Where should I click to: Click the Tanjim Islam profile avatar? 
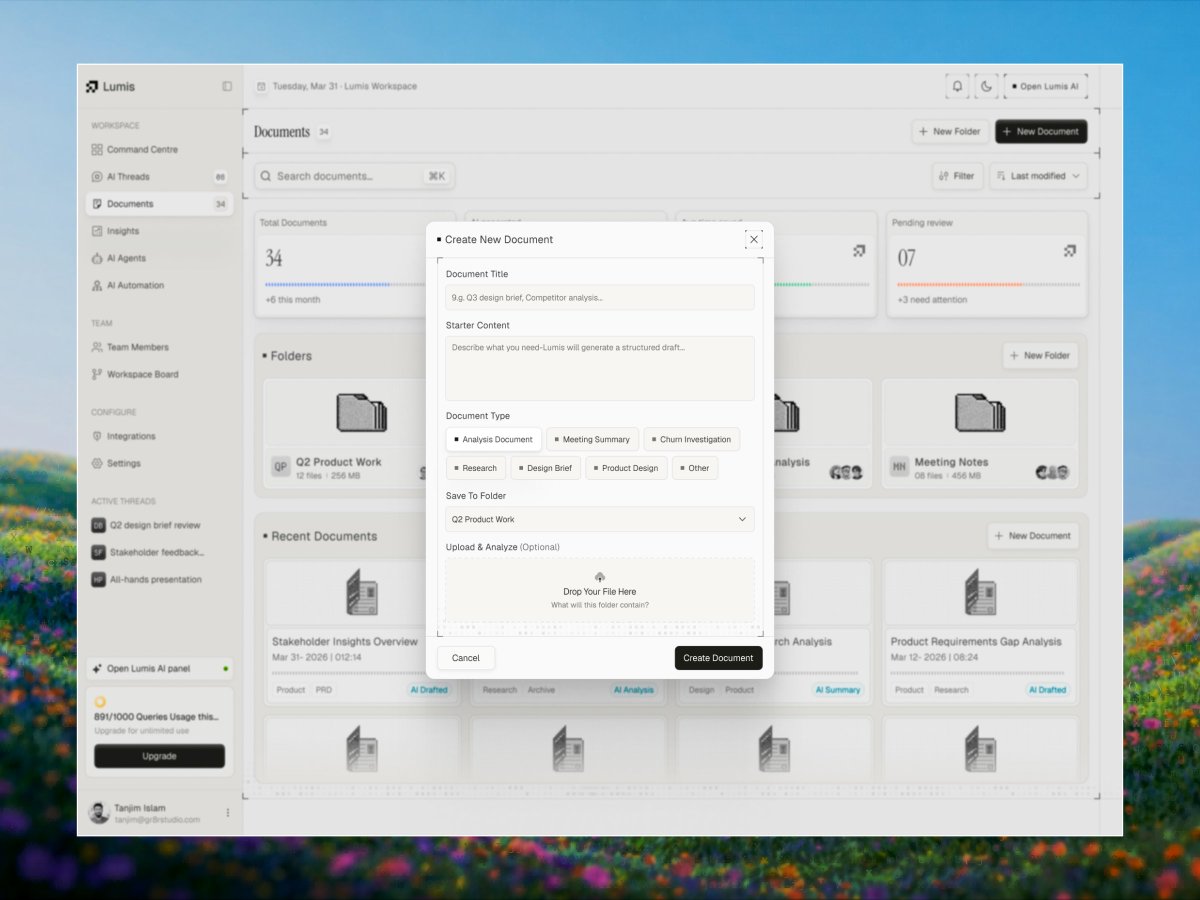coord(98,813)
